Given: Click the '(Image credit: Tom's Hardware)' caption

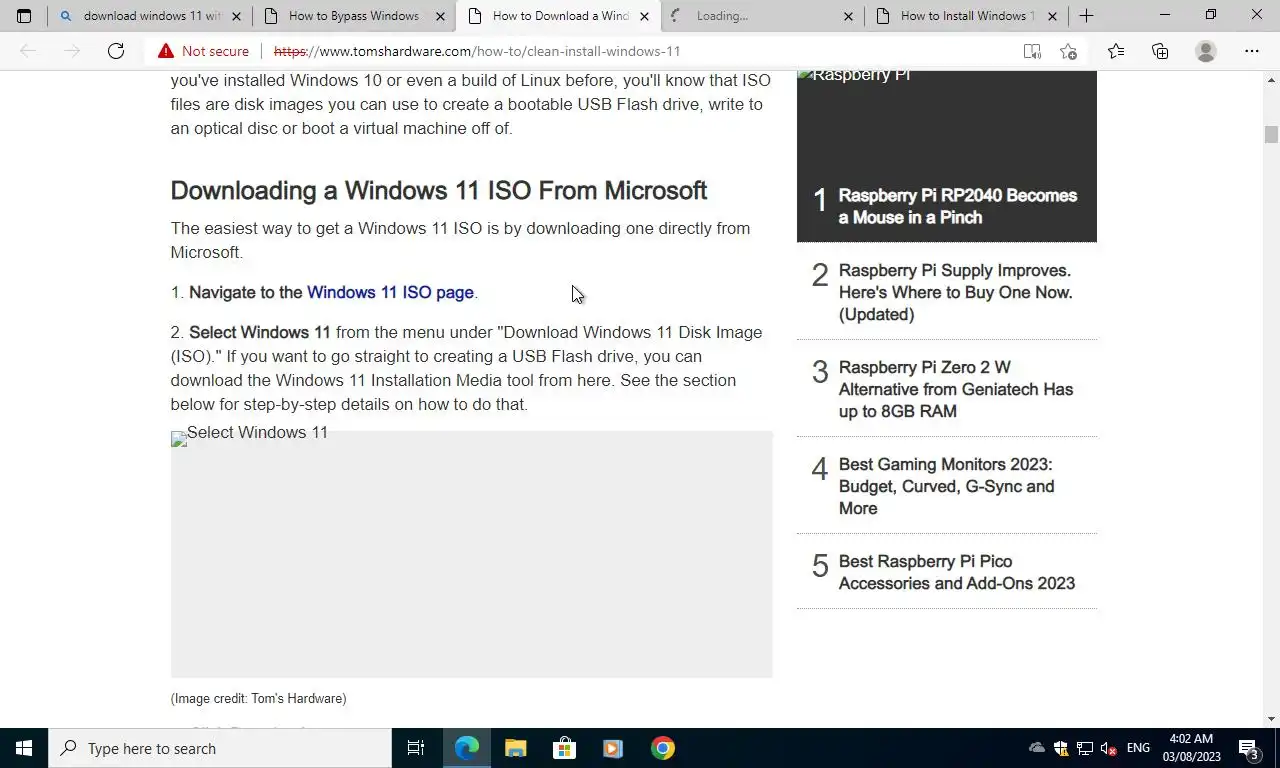Looking at the screenshot, I should tap(259, 699).
